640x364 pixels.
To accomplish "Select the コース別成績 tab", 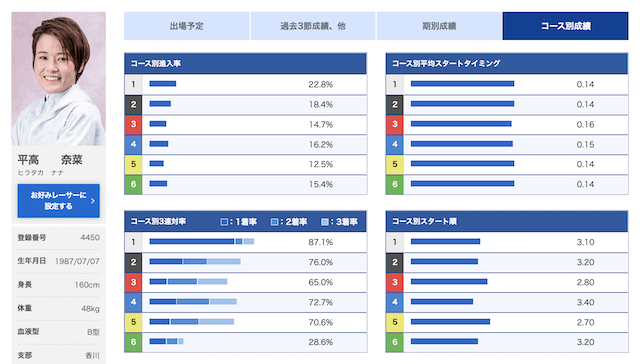I will tap(565, 26).
